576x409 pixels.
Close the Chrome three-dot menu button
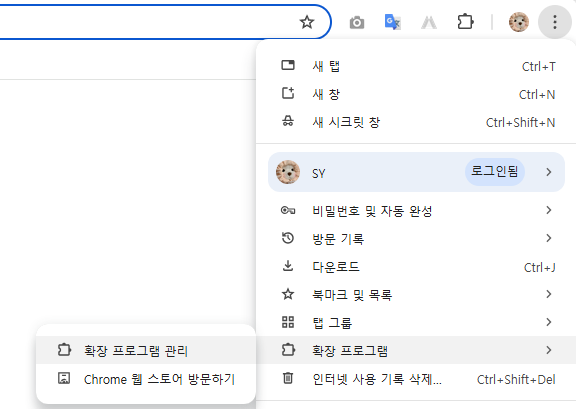pyautogui.click(x=555, y=22)
